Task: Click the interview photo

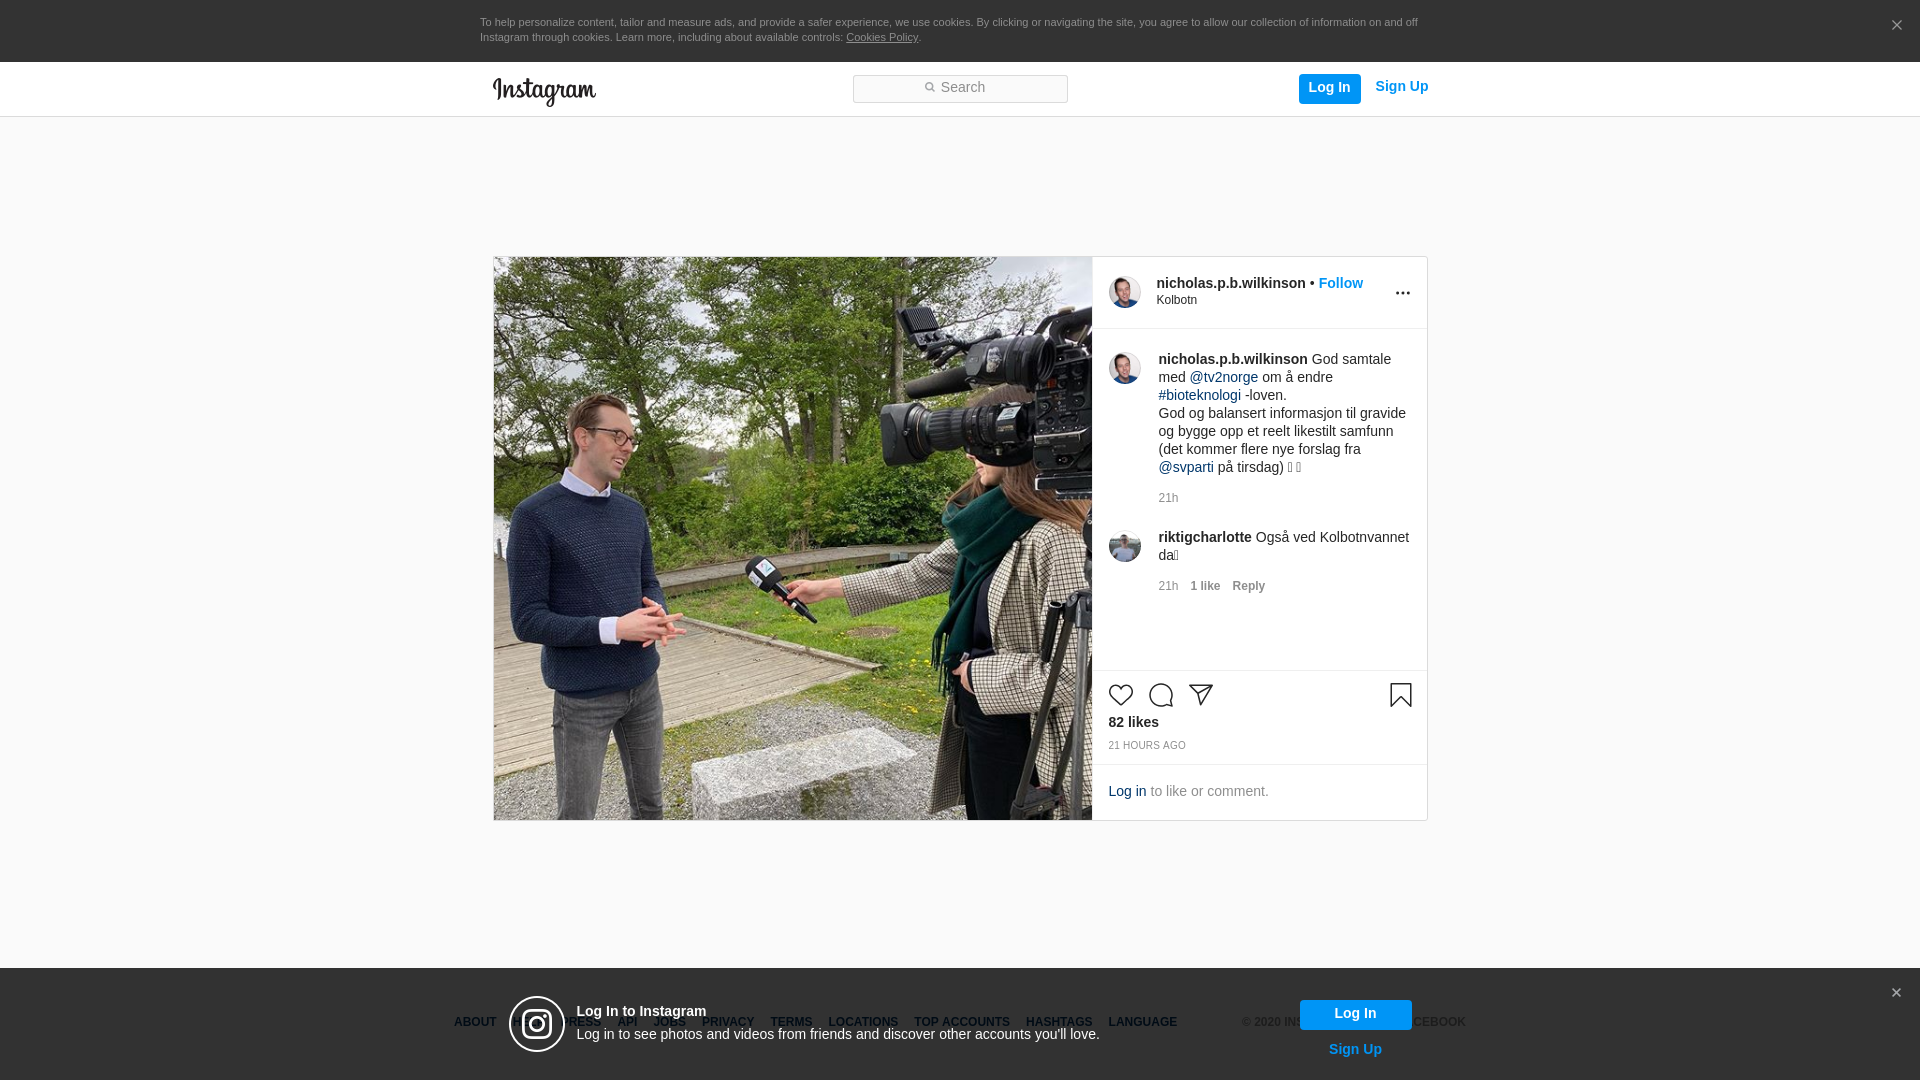Action: pos(792,538)
